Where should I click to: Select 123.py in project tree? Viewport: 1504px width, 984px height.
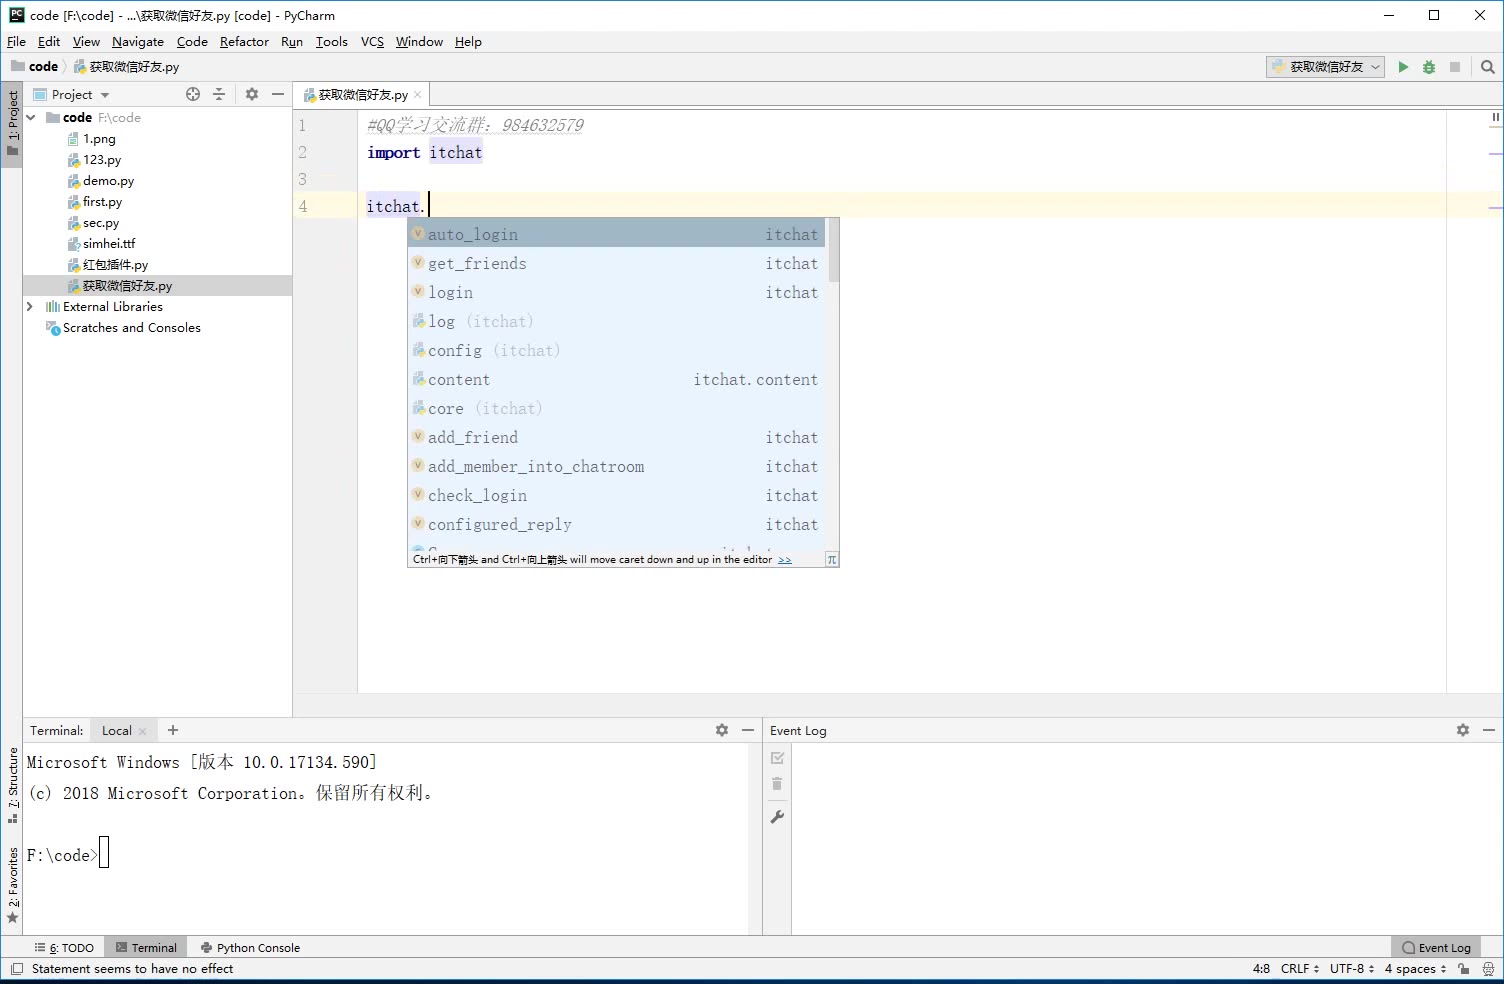click(x=102, y=160)
